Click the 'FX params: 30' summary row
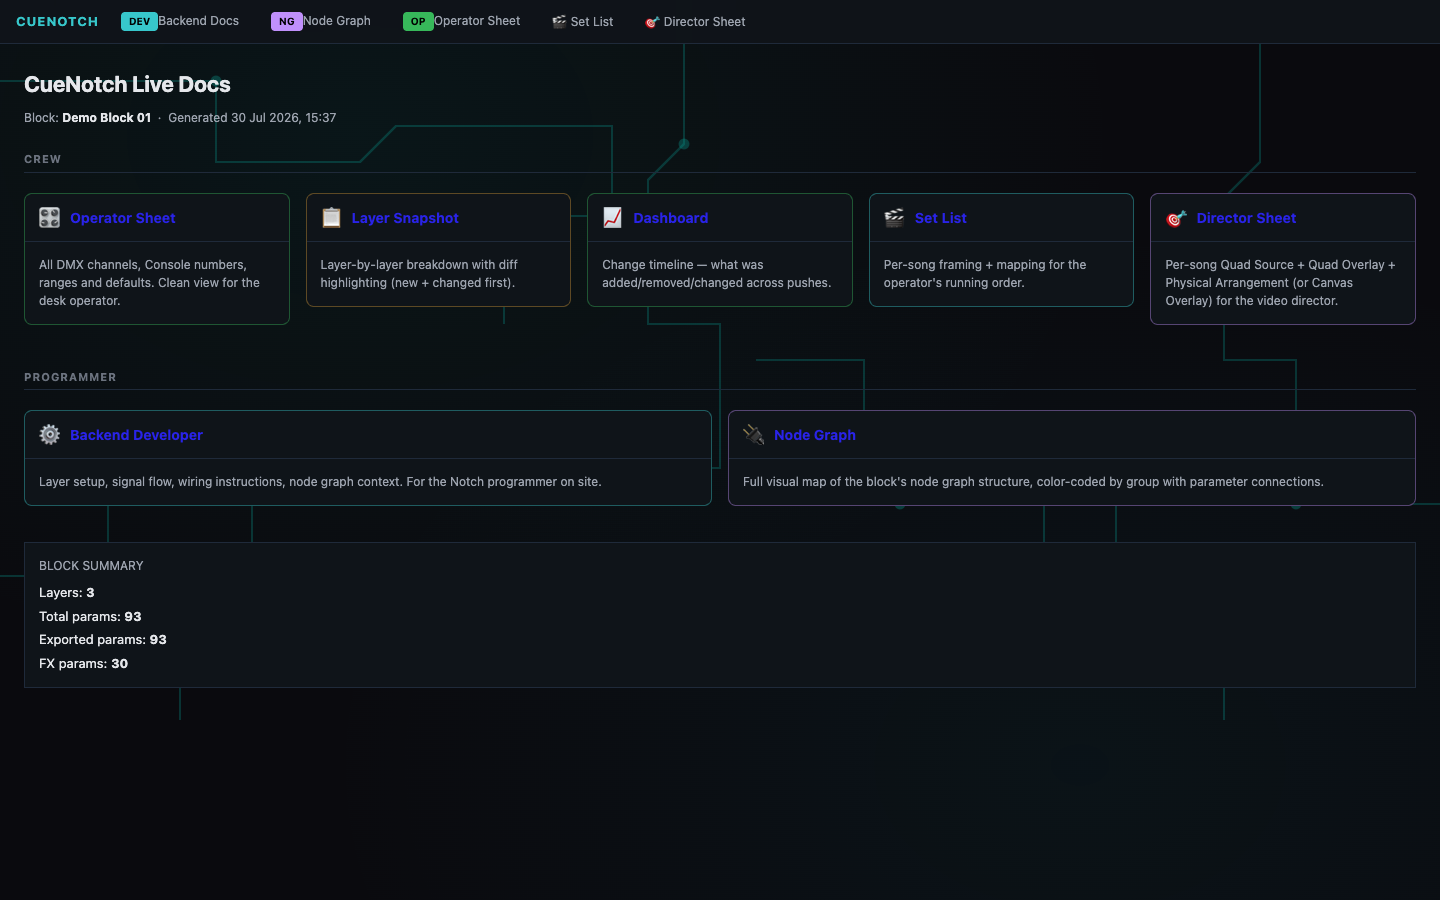Viewport: 1440px width, 900px height. coord(83,664)
